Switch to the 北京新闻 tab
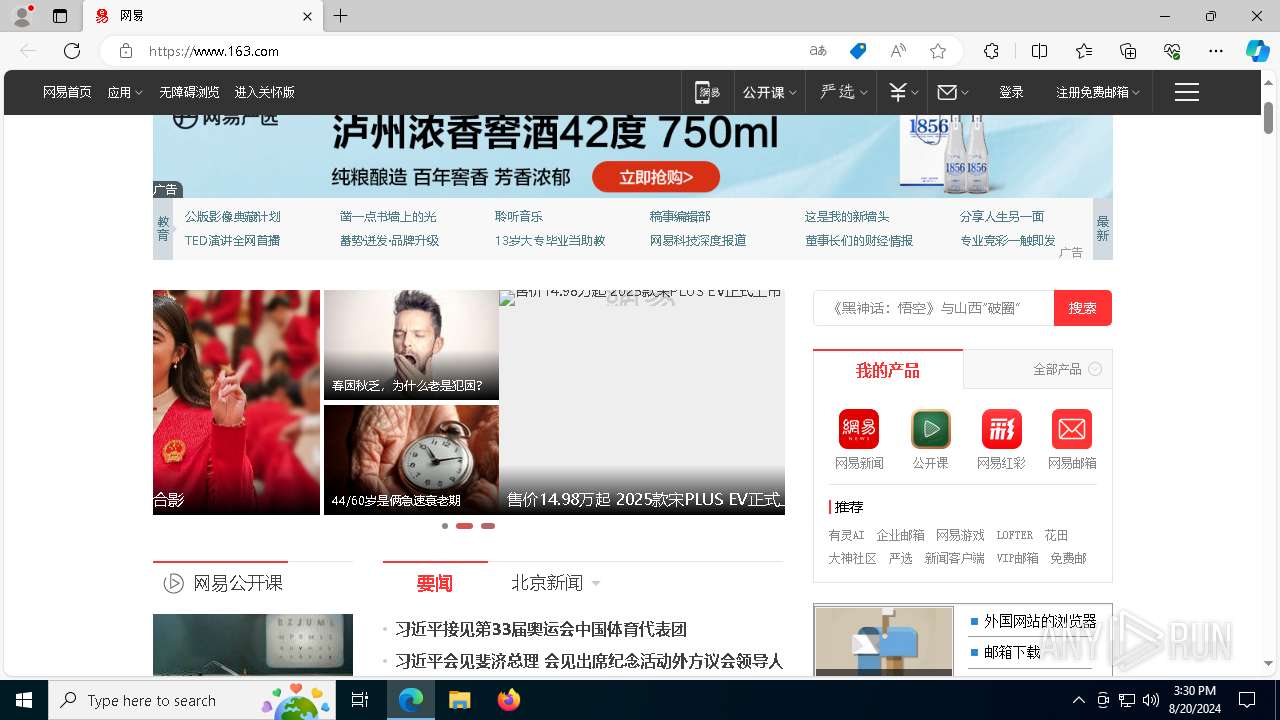This screenshot has height=720, width=1280. [547, 583]
